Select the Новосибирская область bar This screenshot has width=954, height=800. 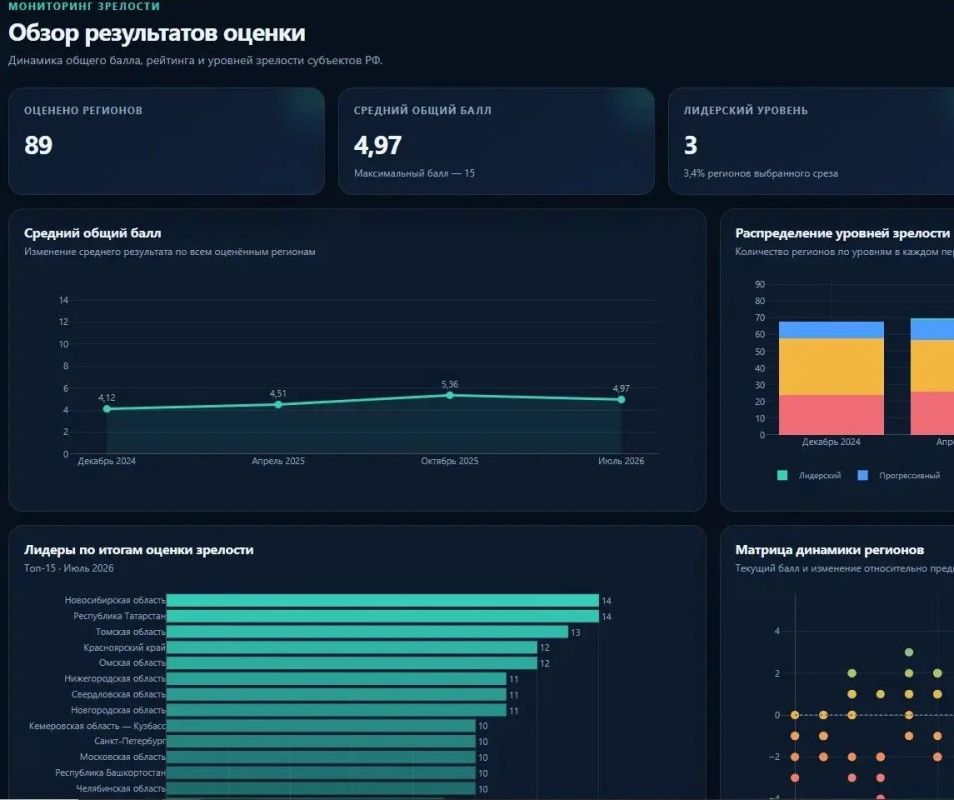click(x=383, y=600)
